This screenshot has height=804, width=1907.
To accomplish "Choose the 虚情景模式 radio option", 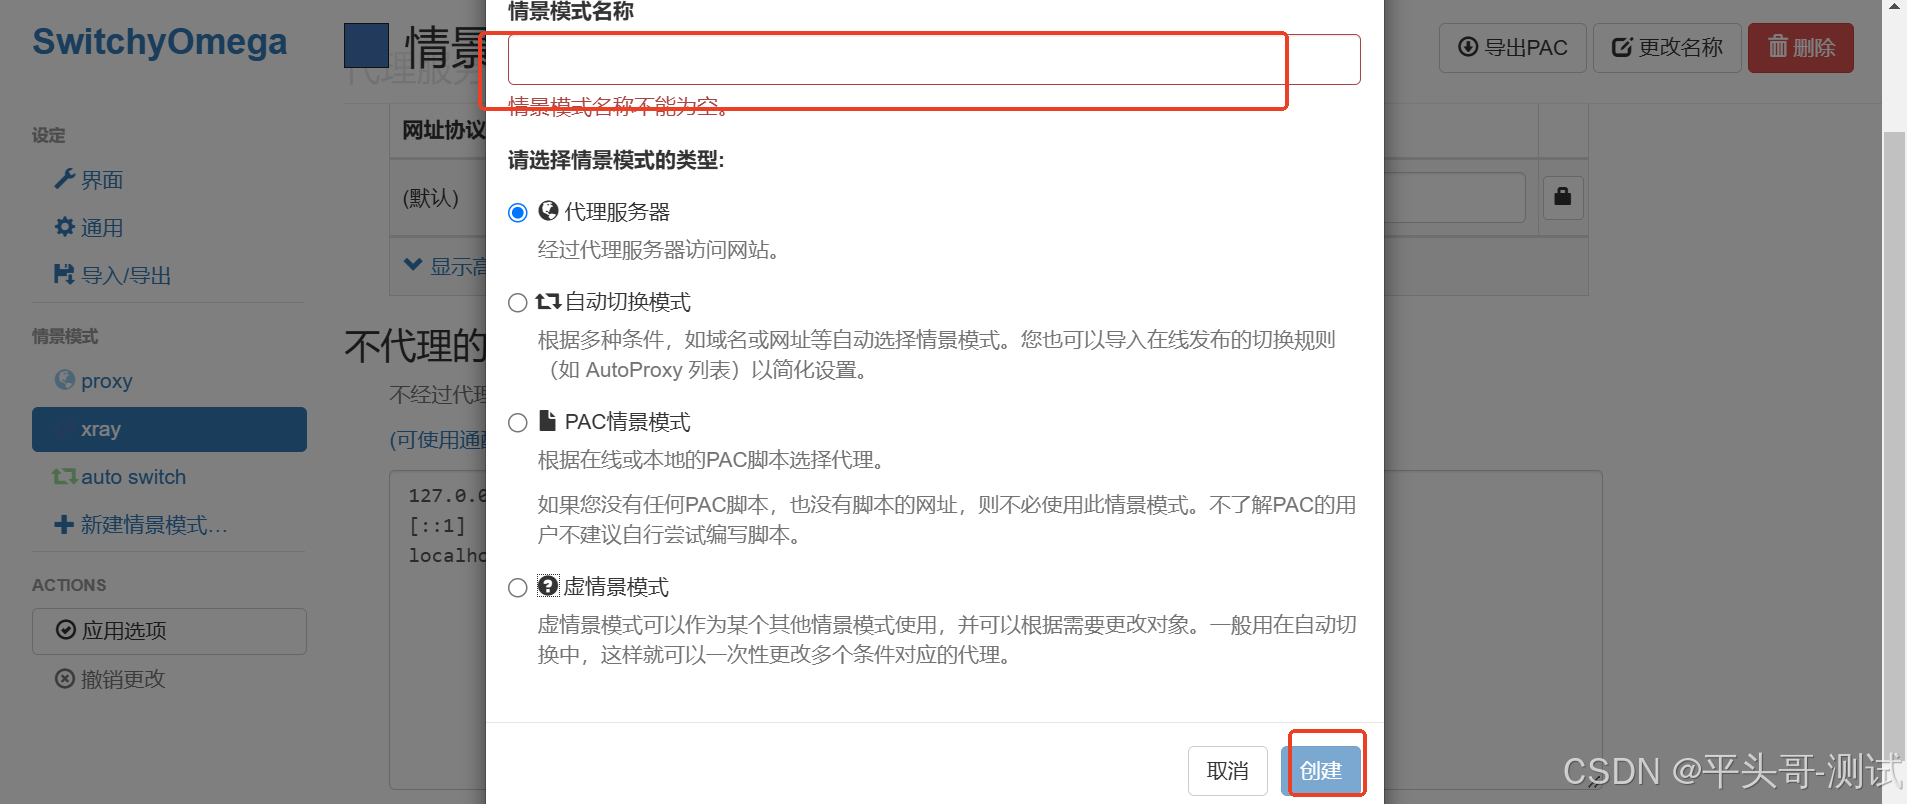I will pyautogui.click(x=518, y=588).
